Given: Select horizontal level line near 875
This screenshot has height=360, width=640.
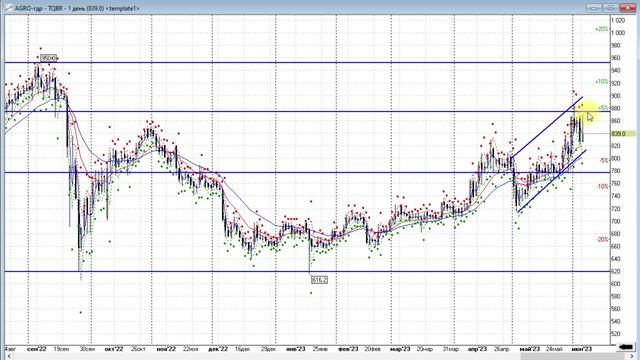Looking at the screenshot, I should click(306, 111).
